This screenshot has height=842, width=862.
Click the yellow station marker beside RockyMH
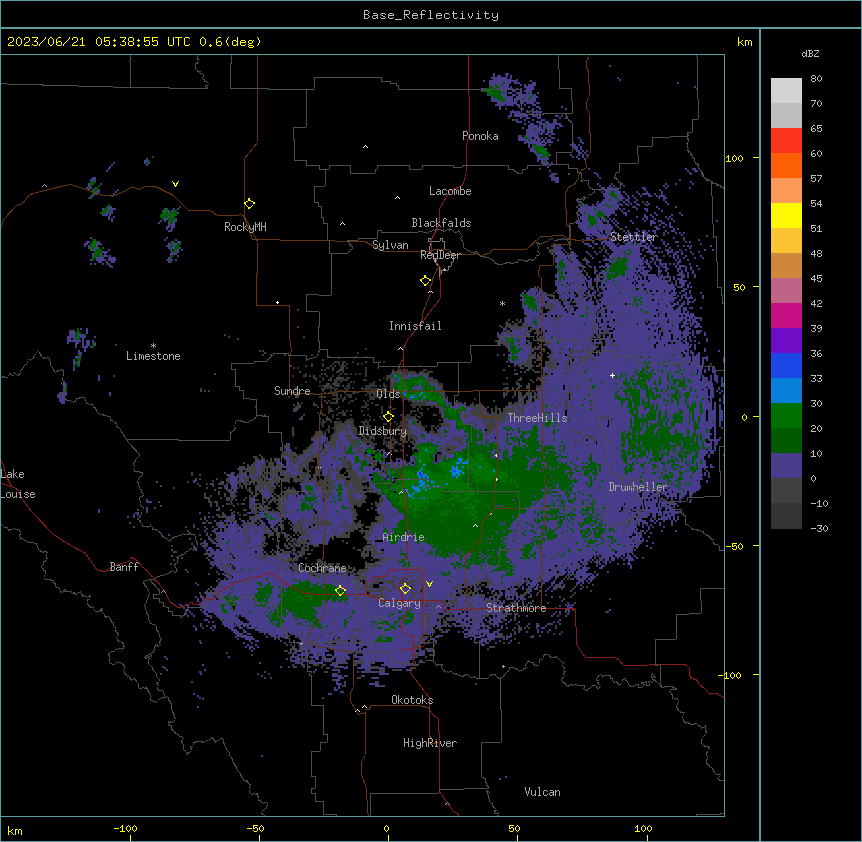pyautogui.click(x=249, y=203)
